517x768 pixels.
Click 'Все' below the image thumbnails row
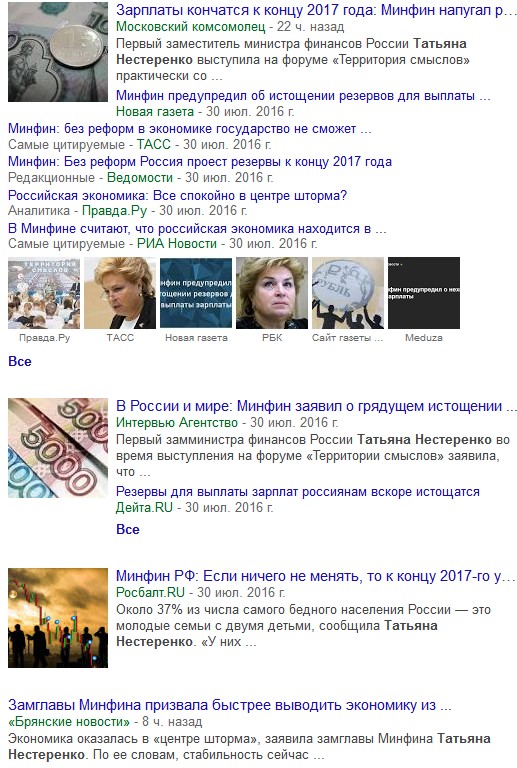(x=20, y=361)
